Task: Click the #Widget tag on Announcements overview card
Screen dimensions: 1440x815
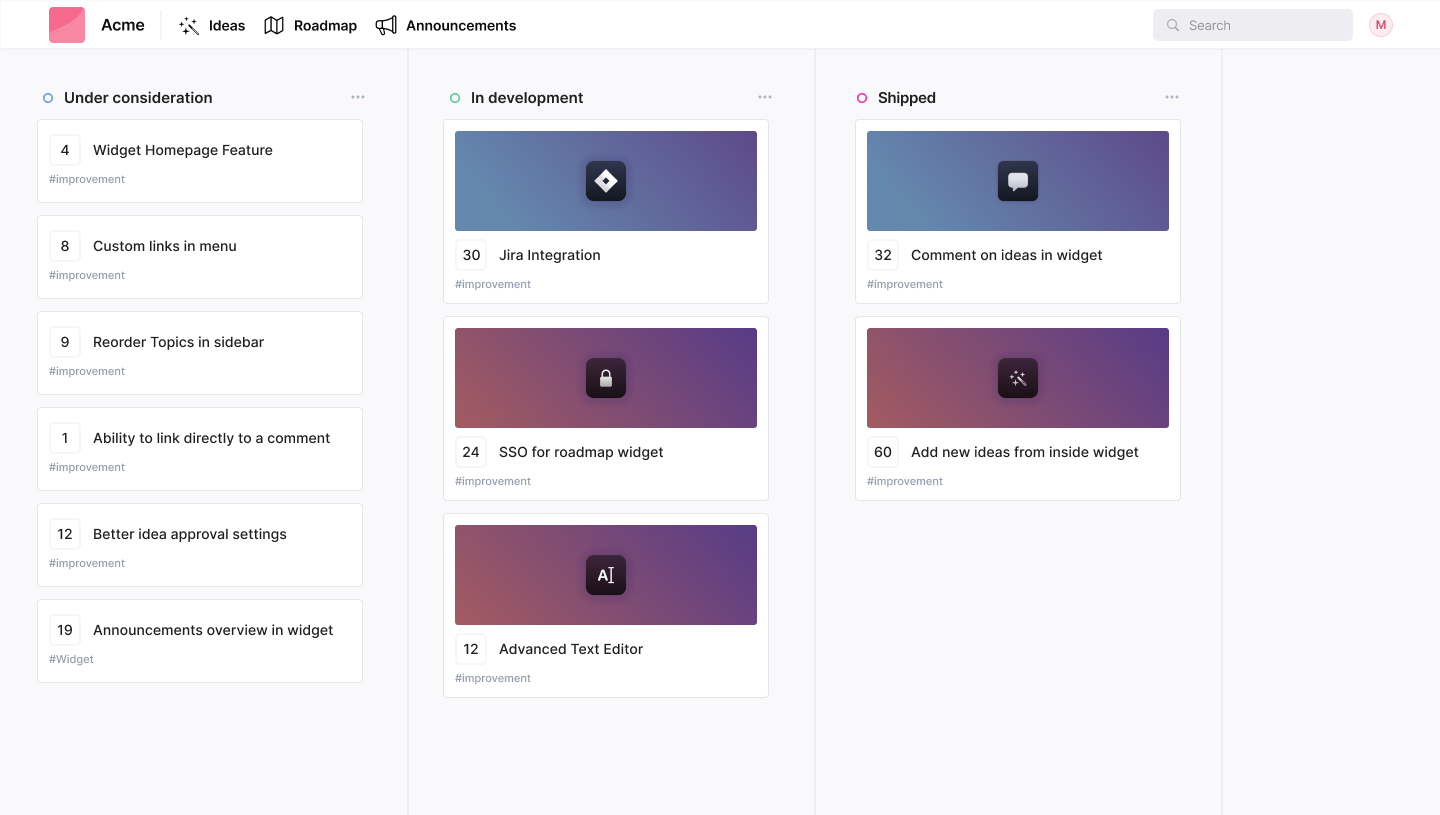Action: pos(71,659)
